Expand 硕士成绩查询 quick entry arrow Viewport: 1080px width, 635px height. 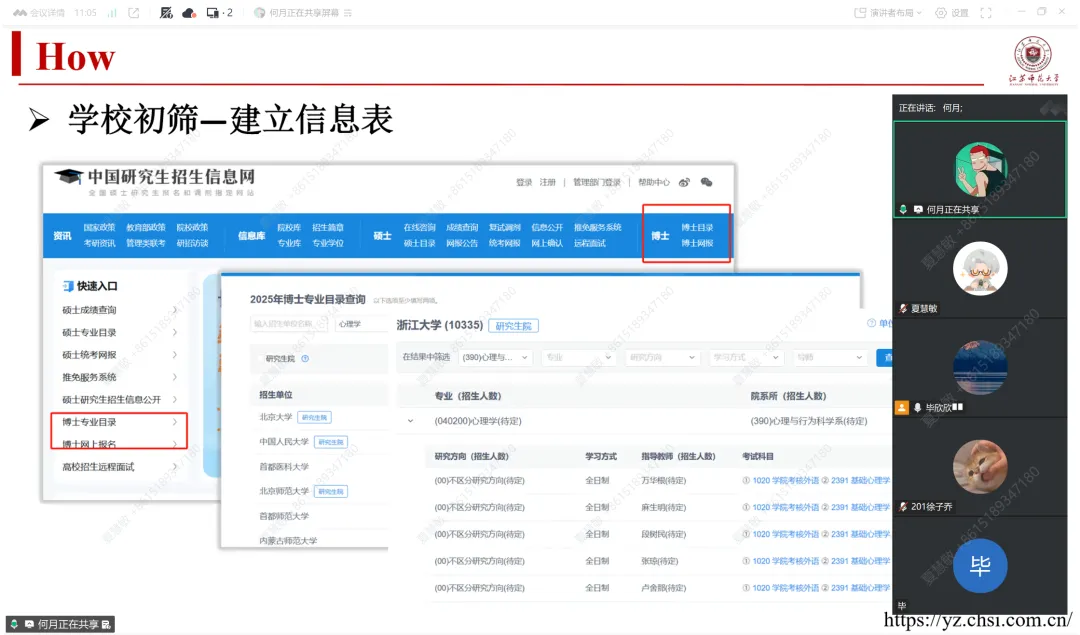(x=174, y=310)
